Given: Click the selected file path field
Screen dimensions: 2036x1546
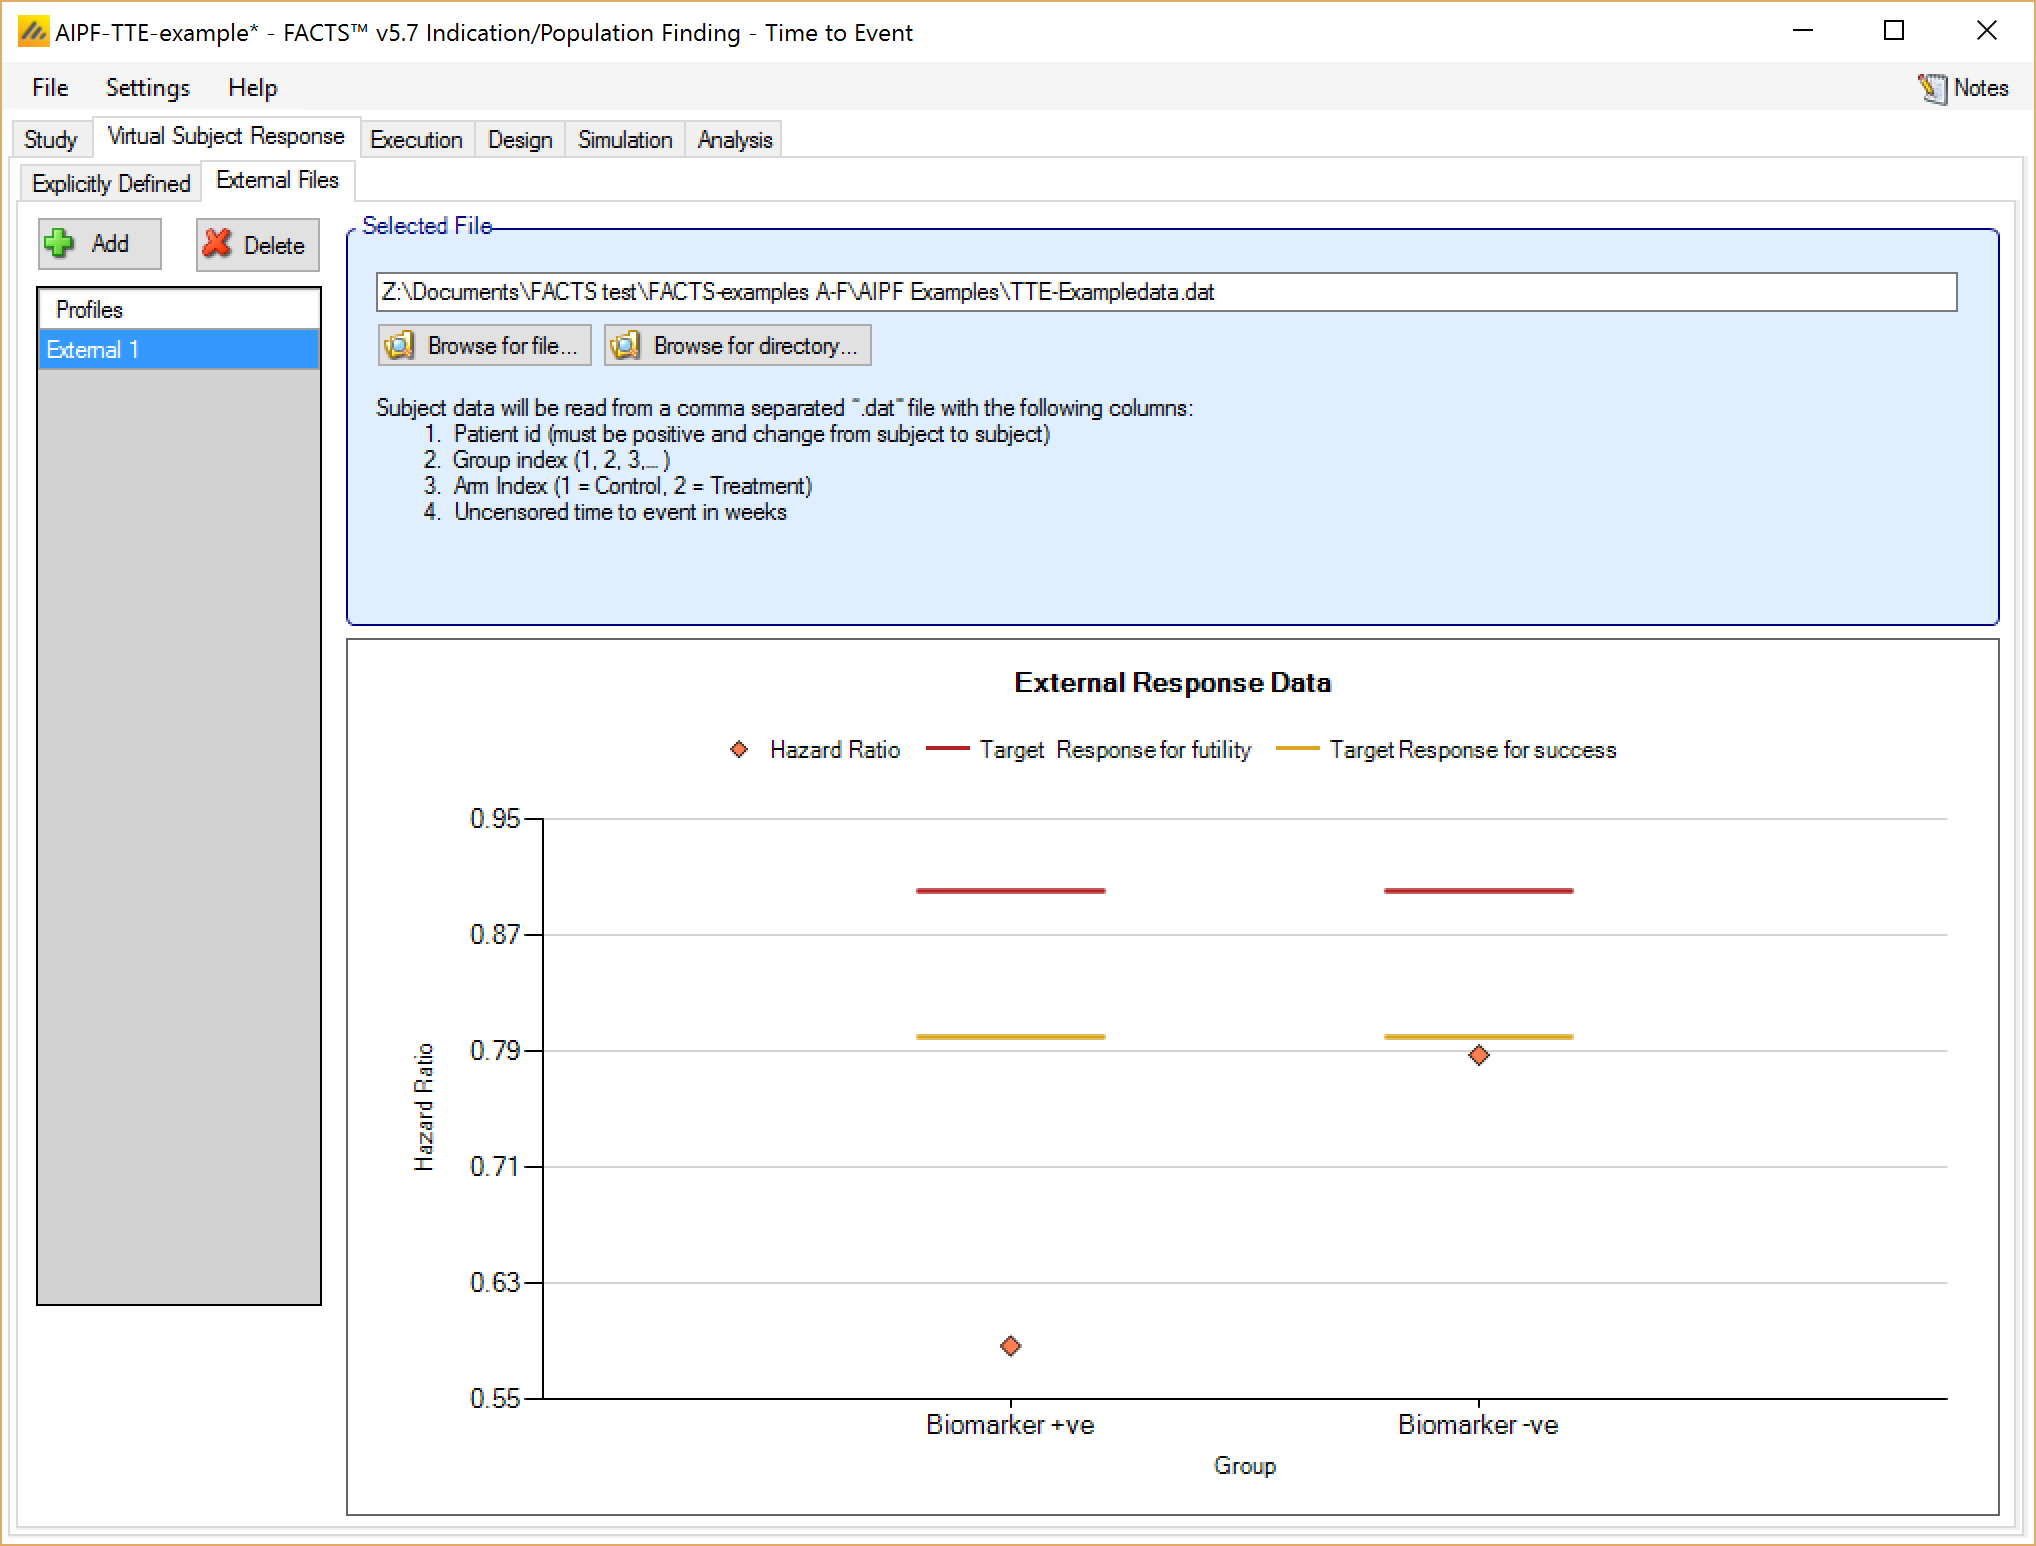Looking at the screenshot, I should click(x=1165, y=292).
